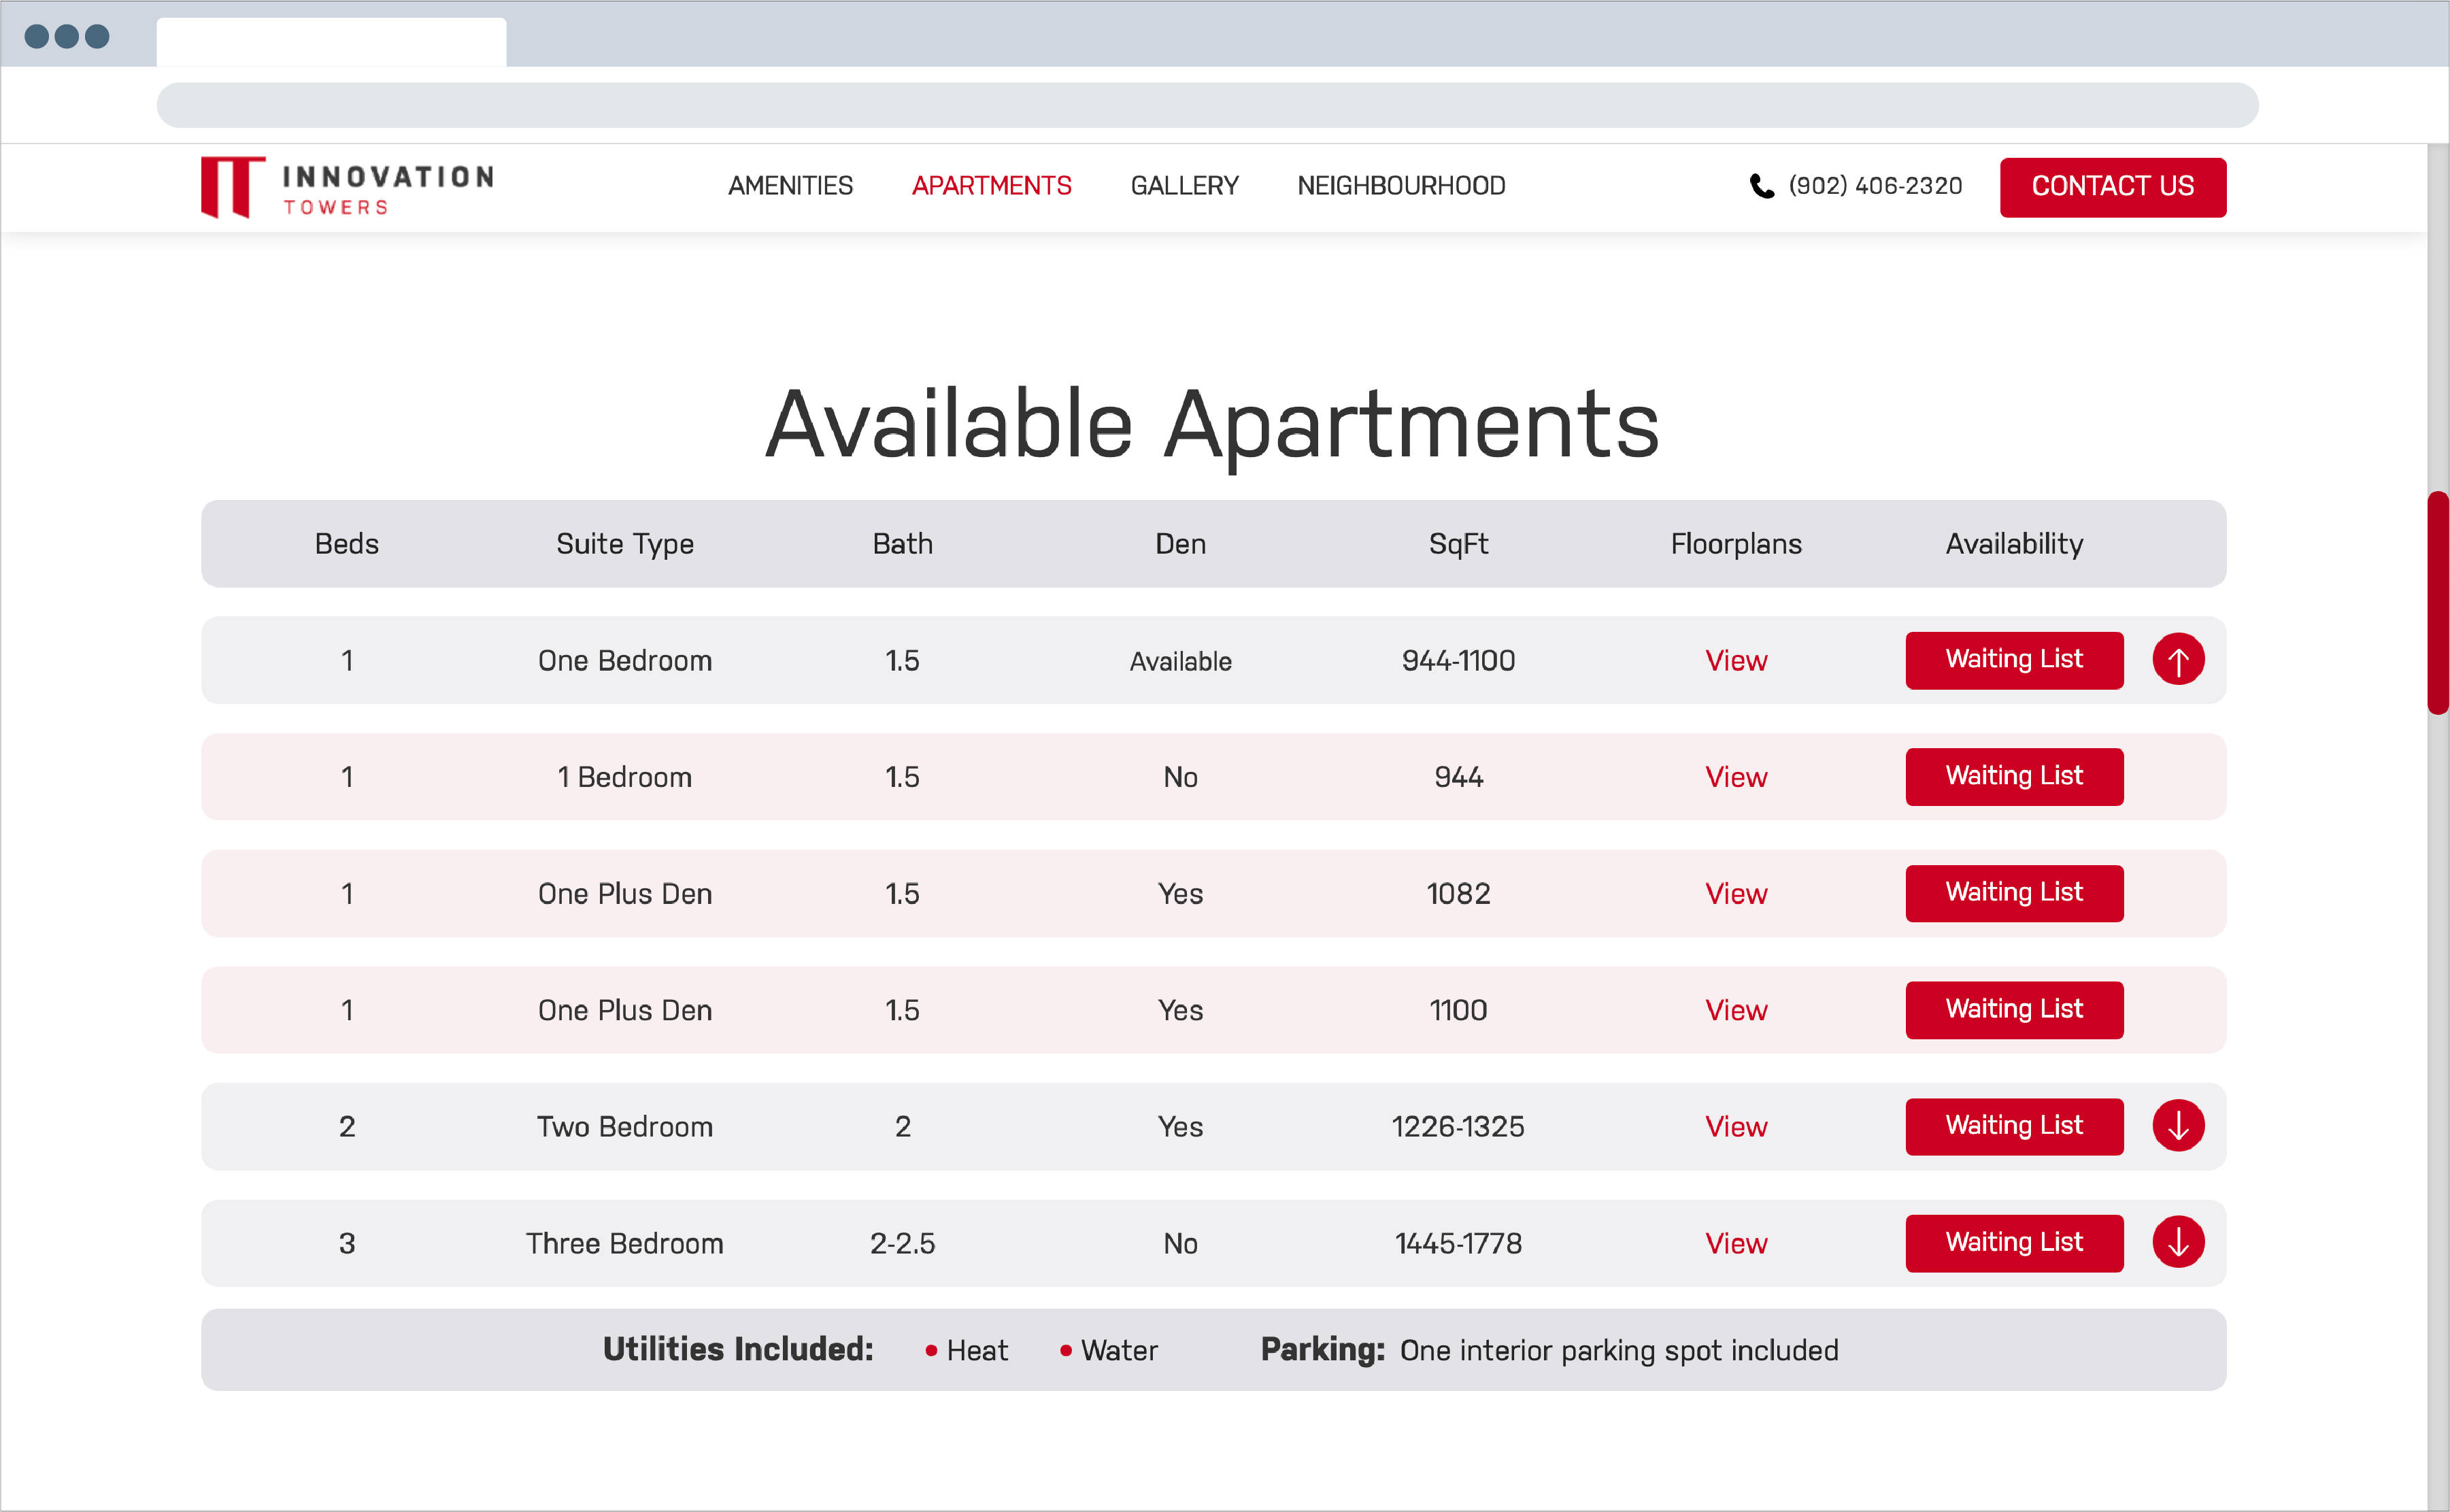Open the Gallery nav link

(x=1184, y=186)
